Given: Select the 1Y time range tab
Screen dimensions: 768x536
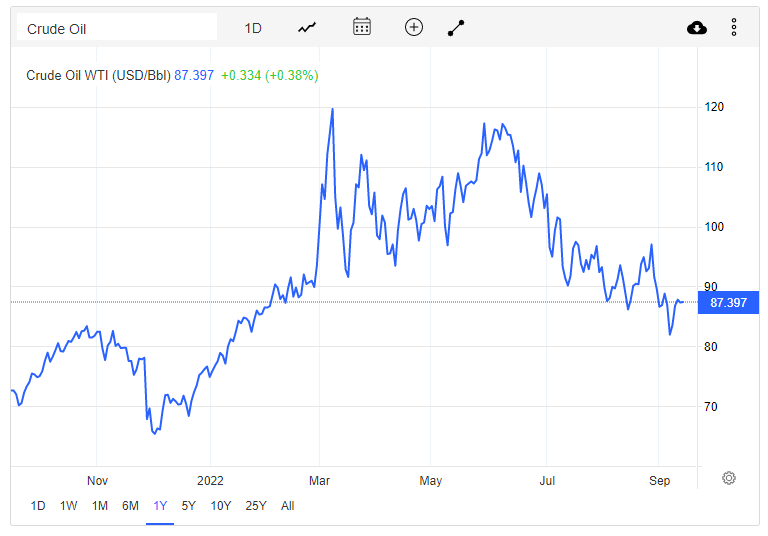Looking at the screenshot, I should click(160, 506).
